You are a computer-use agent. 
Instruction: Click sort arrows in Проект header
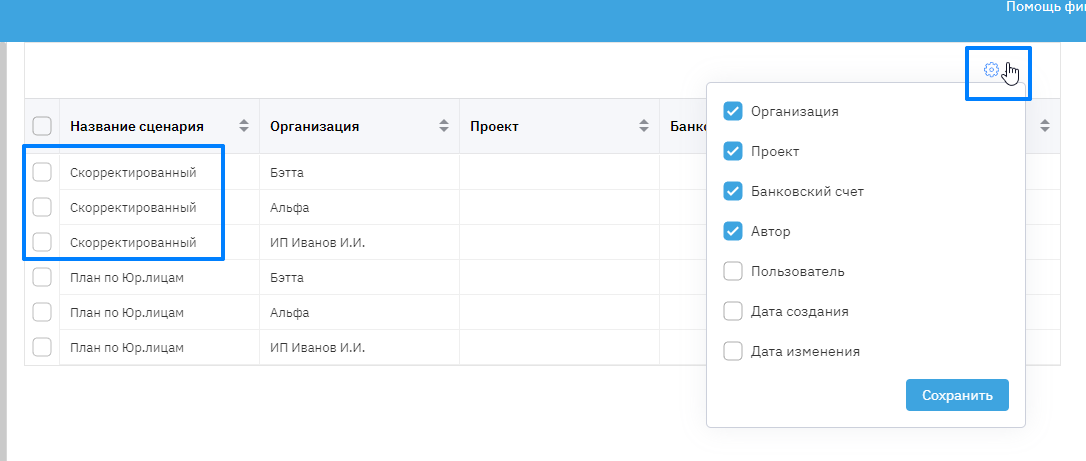point(644,126)
